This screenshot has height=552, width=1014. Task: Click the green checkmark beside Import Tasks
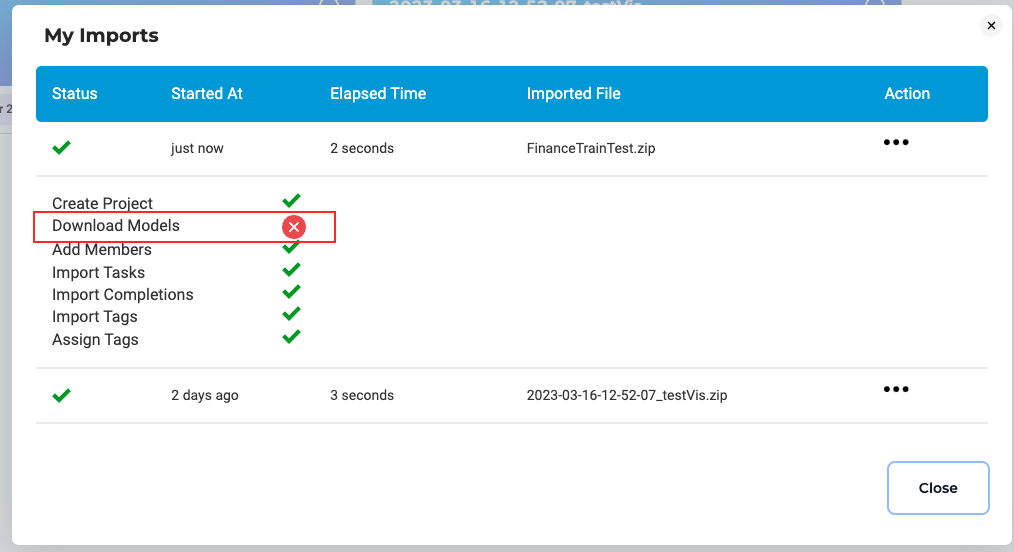(x=291, y=270)
